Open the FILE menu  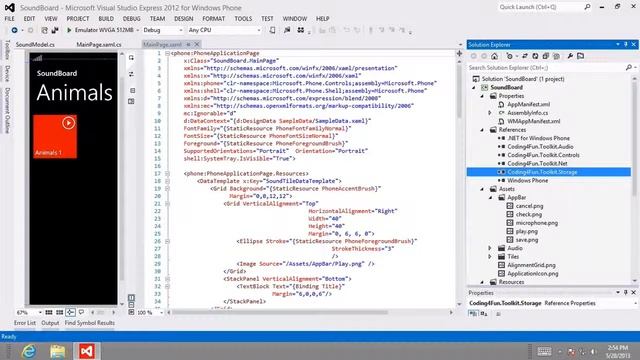(x=9, y=18)
